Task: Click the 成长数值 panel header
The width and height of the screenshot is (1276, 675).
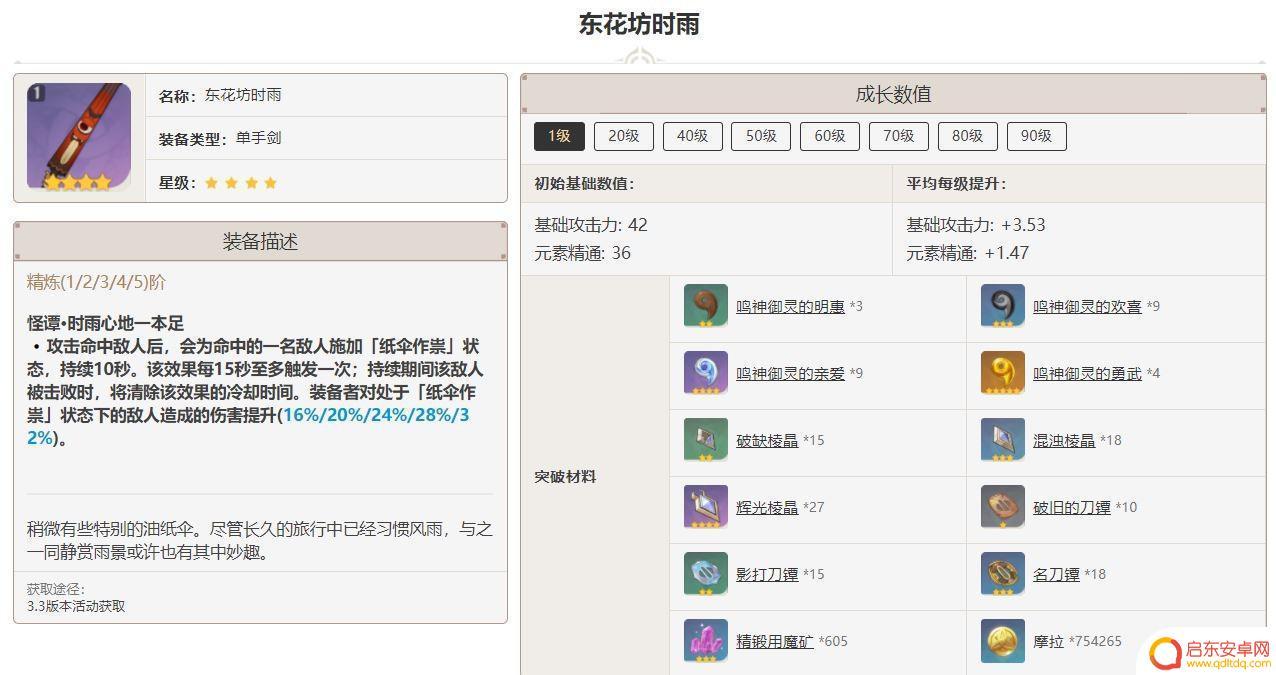Action: [x=893, y=94]
